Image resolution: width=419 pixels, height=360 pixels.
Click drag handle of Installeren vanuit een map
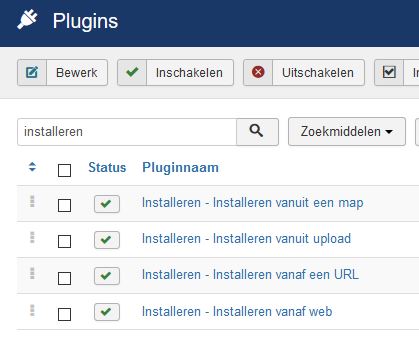click(32, 202)
